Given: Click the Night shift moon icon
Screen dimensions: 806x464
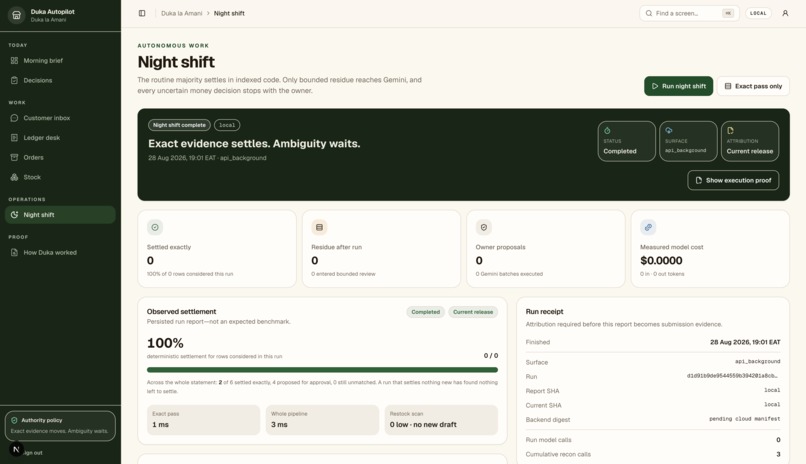Looking at the screenshot, I should [14, 215].
